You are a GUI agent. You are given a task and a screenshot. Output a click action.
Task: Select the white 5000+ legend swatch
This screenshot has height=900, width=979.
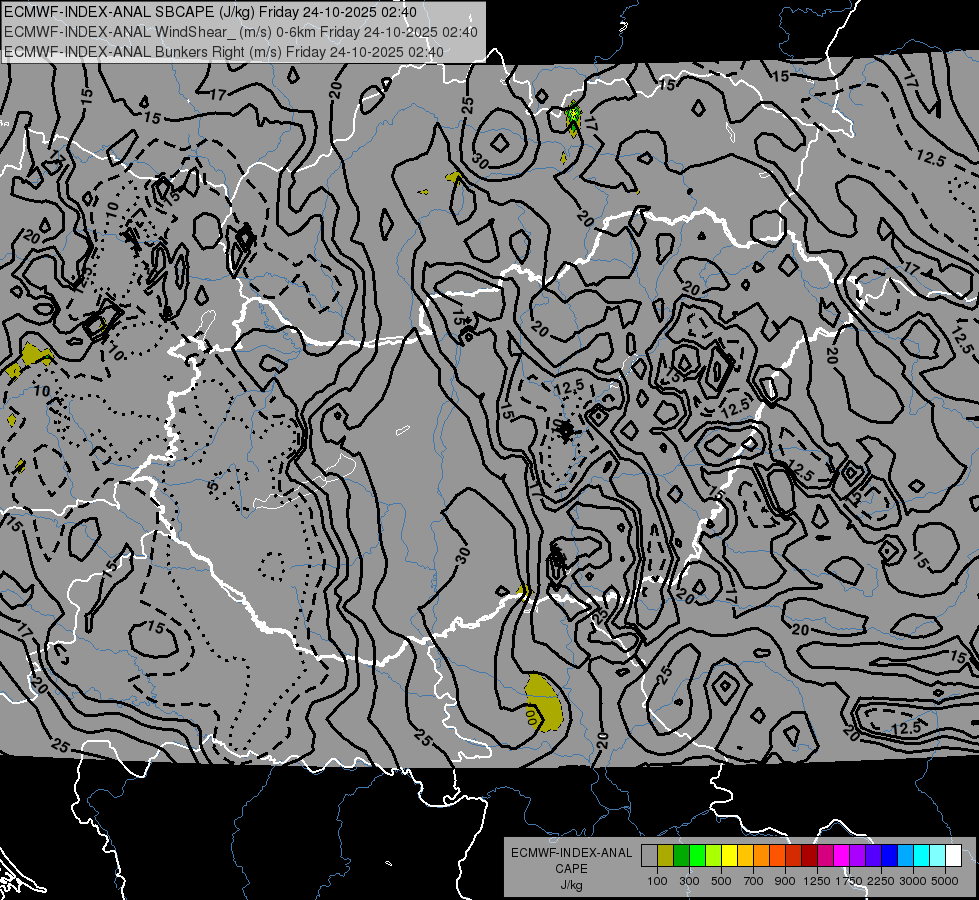(953, 856)
